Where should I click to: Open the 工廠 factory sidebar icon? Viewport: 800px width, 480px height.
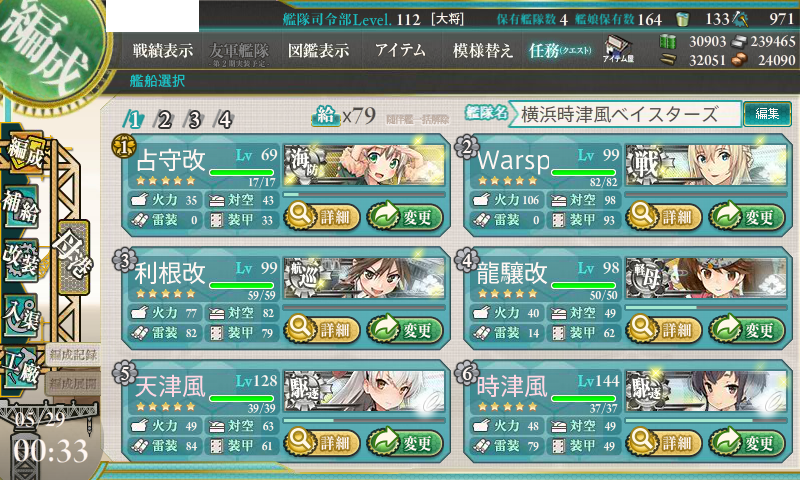click(x=21, y=369)
